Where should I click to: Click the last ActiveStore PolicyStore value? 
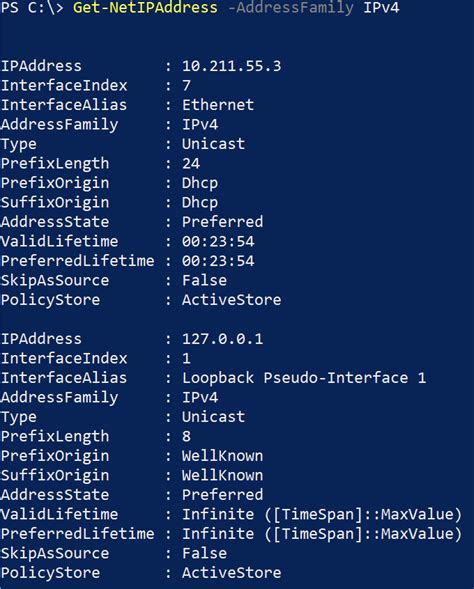(232, 573)
